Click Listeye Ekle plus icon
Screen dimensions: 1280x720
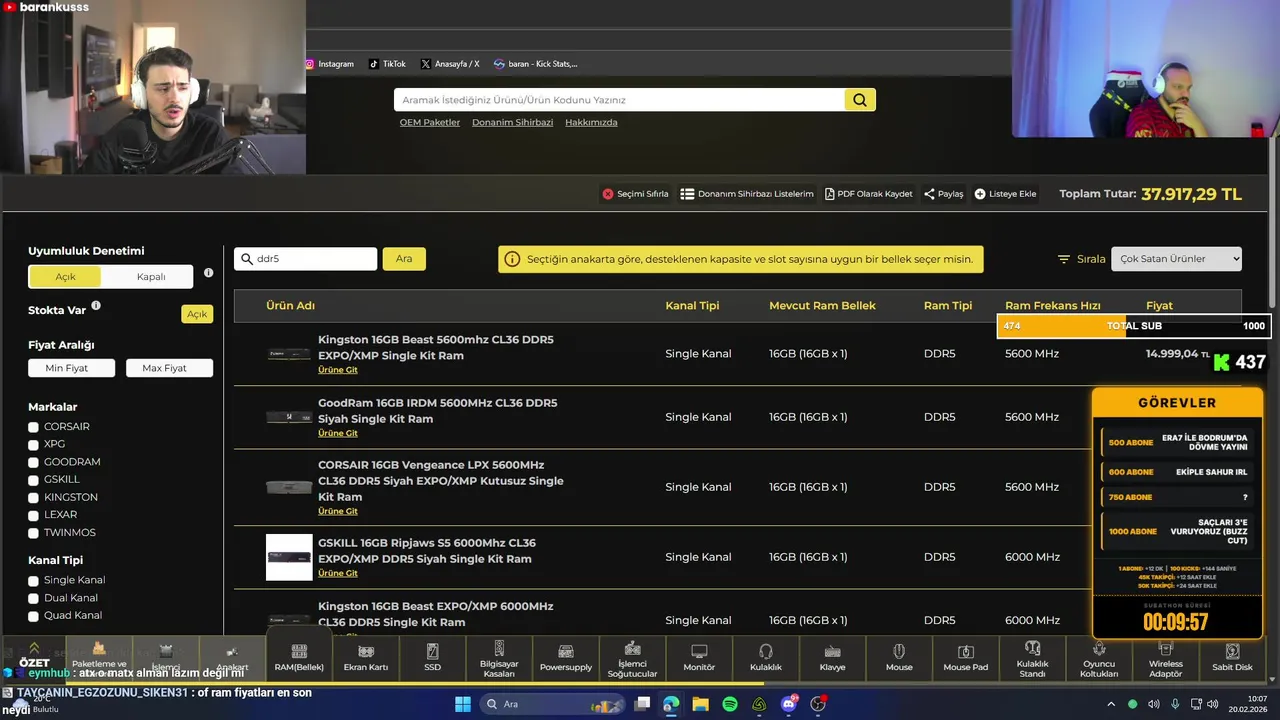[x=980, y=194]
